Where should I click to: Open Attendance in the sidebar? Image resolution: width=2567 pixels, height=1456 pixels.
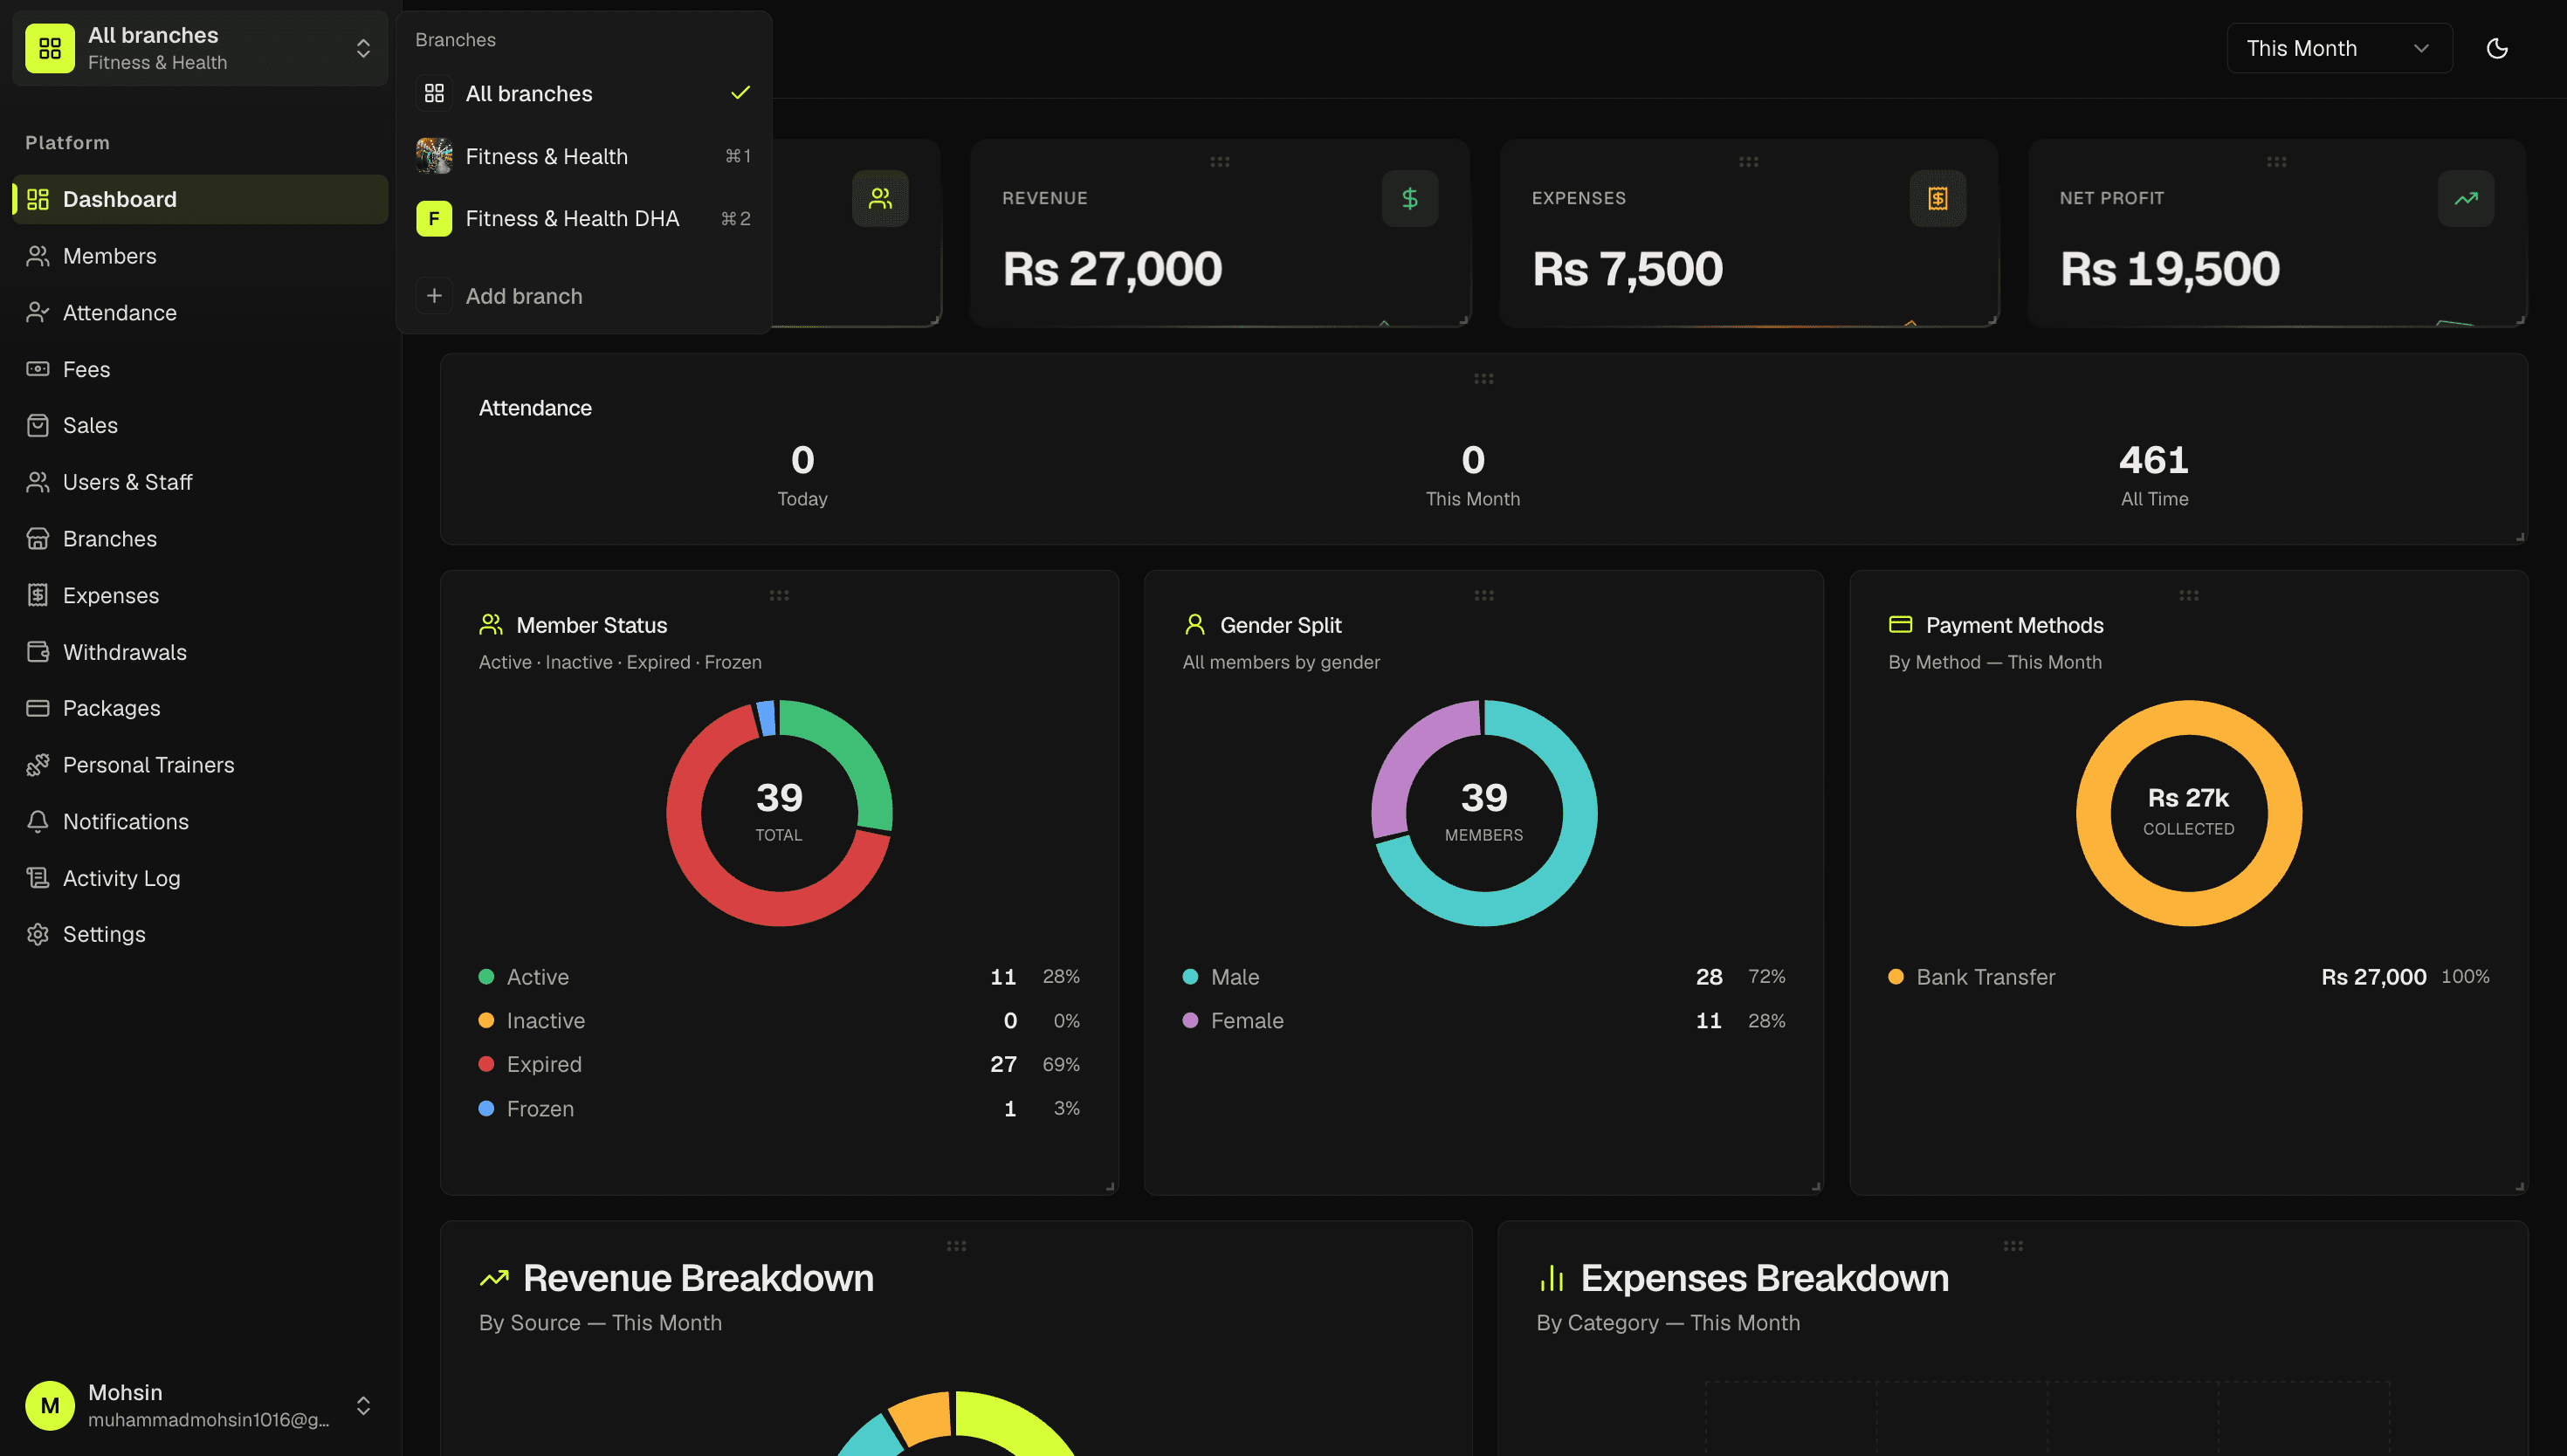pos(200,312)
